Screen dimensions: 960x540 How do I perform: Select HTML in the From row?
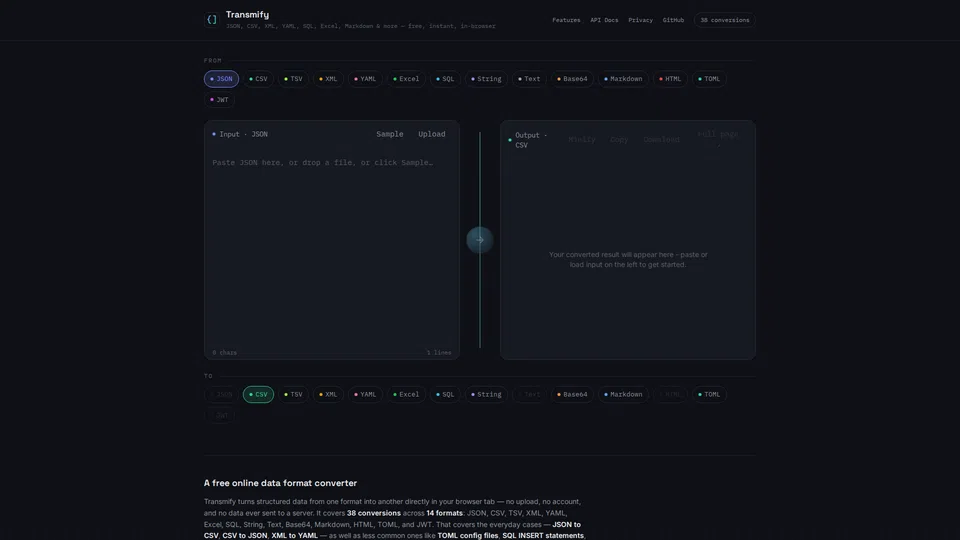(x=670, y=79)
